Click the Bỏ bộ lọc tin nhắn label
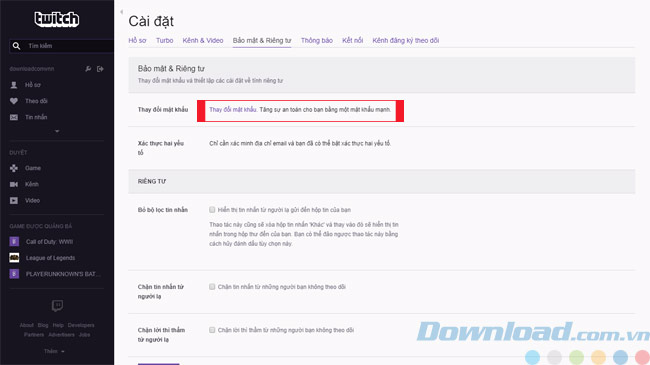 point(162,210)
